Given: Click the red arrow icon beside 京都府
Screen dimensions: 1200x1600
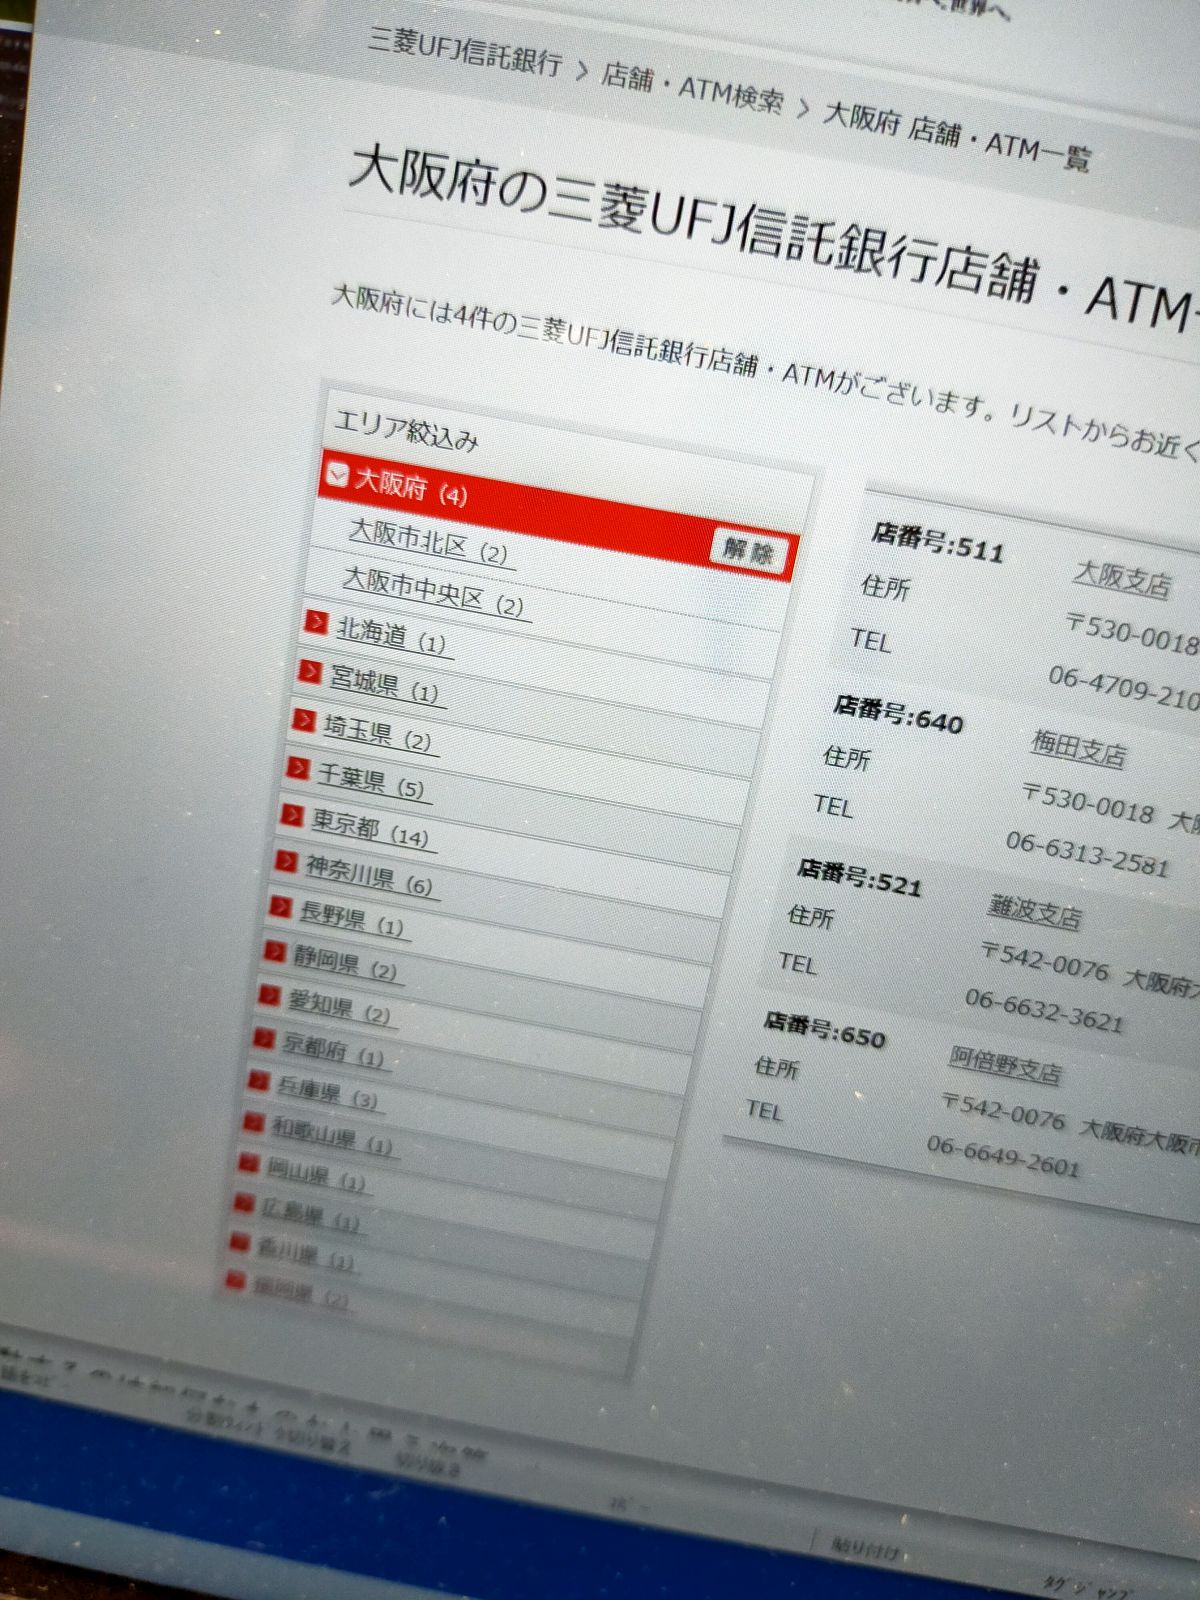Looking at the screenshot, I should pos(263,1040).
